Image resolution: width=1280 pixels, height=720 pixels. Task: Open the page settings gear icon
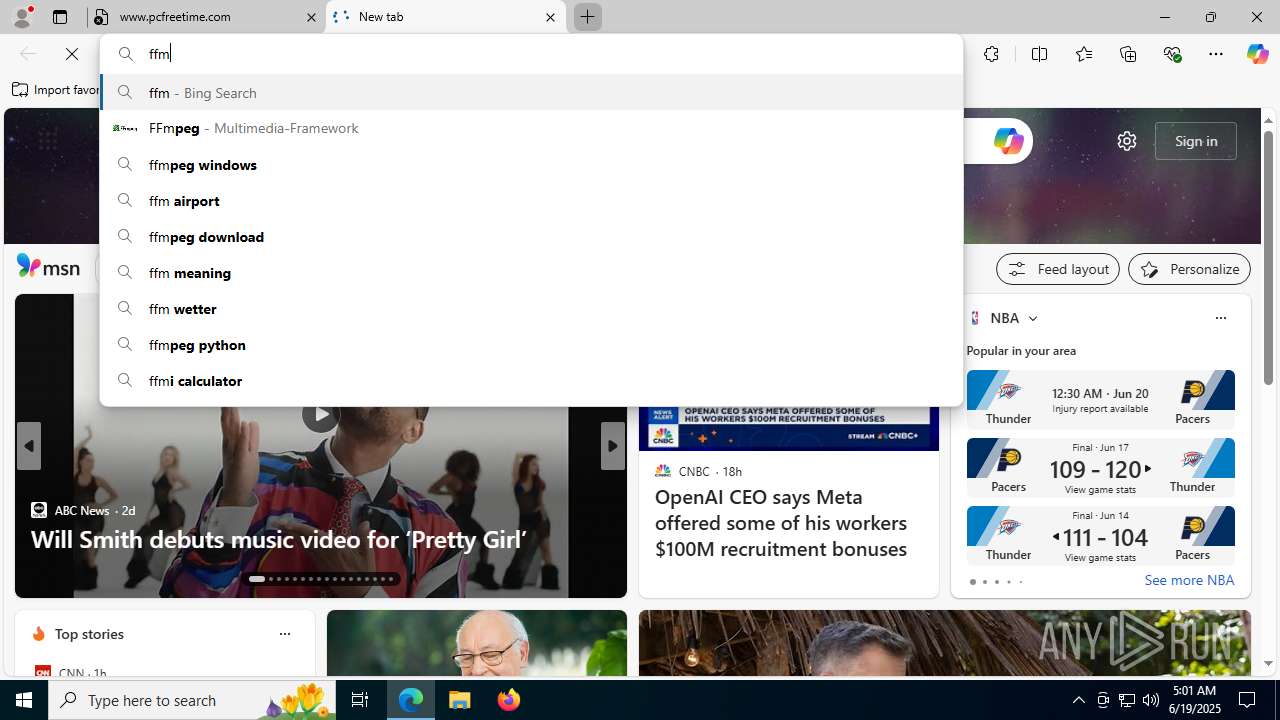click(1127, 141)
